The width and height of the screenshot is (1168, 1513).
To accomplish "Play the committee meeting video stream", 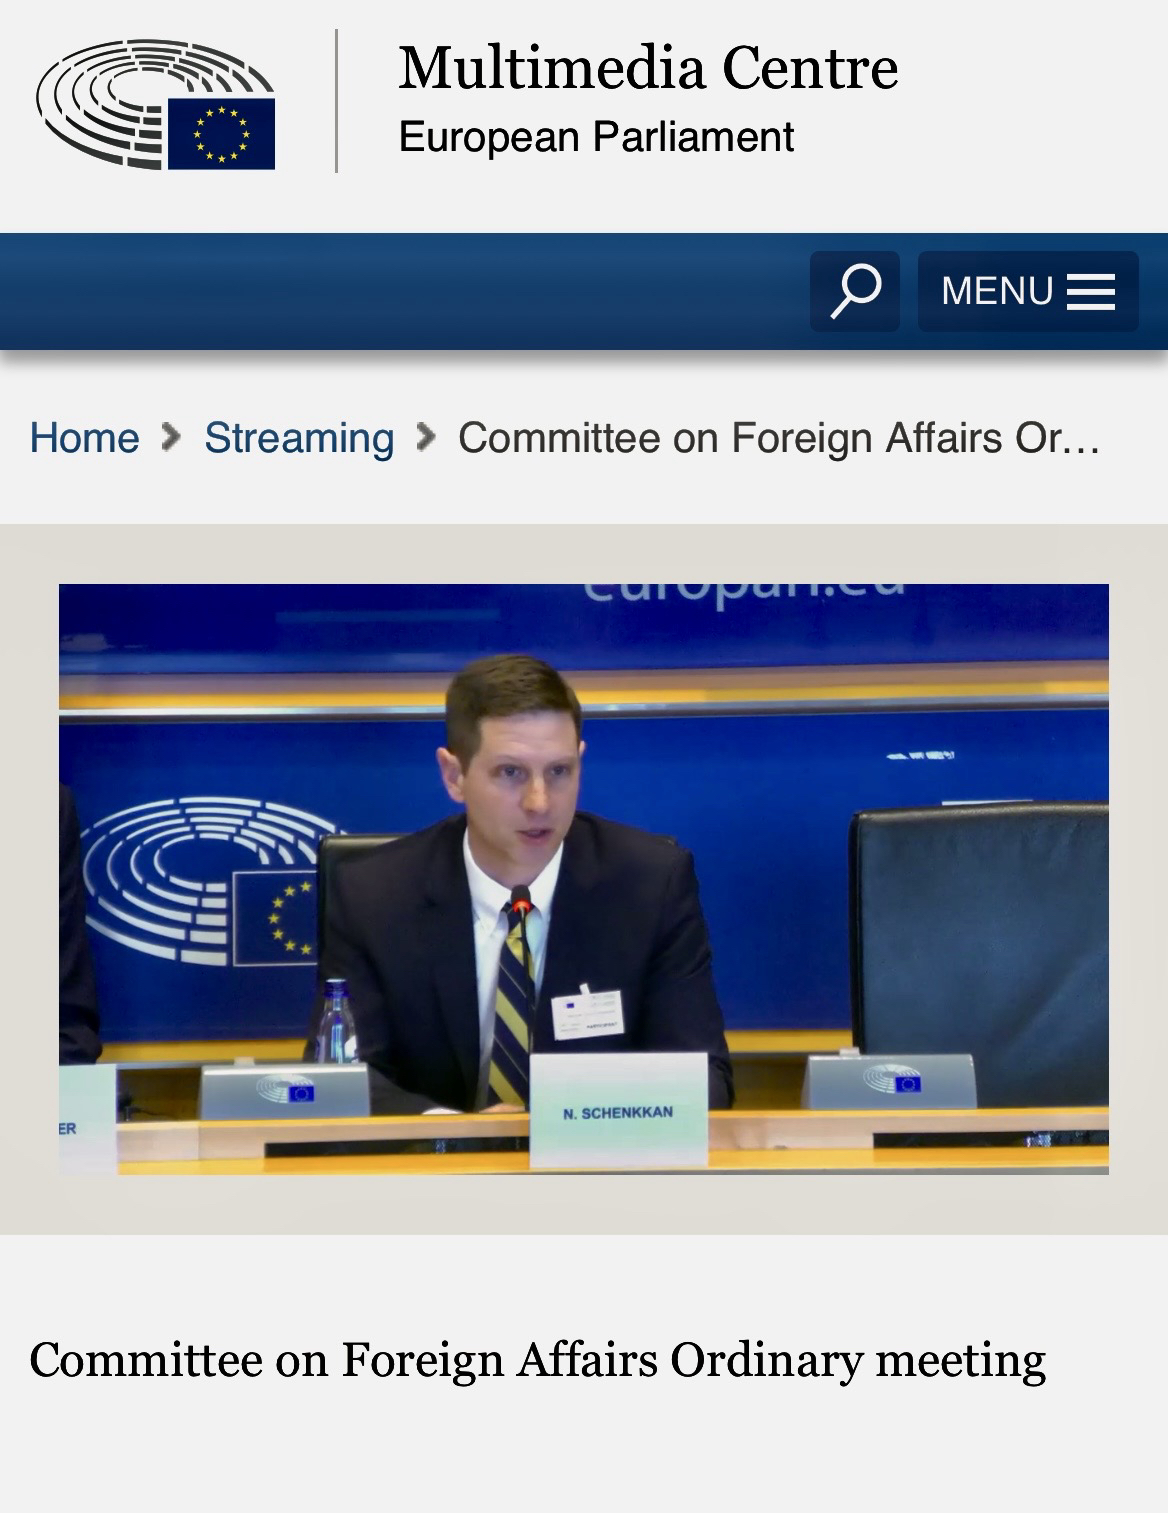I will pos(583,878).
